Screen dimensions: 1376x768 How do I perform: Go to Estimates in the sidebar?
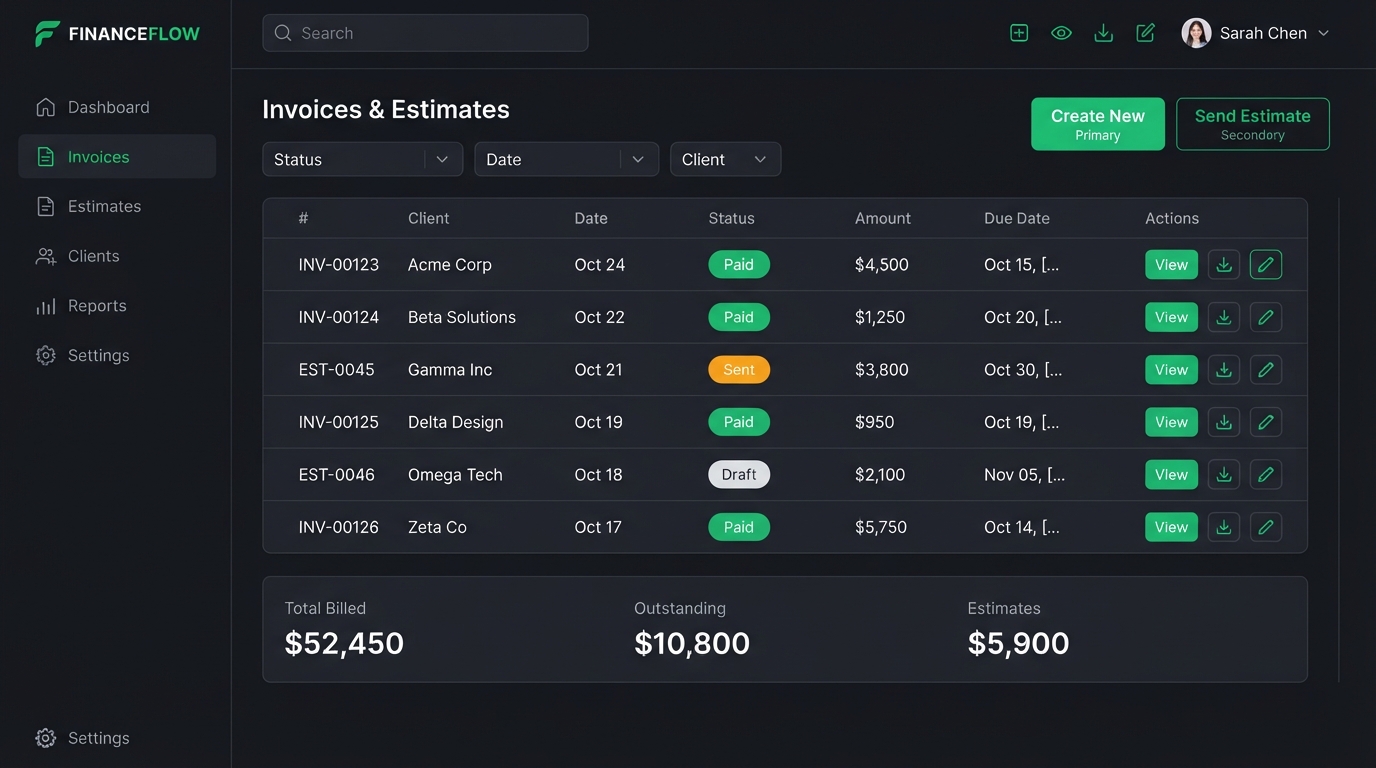(x=117, y=206)
